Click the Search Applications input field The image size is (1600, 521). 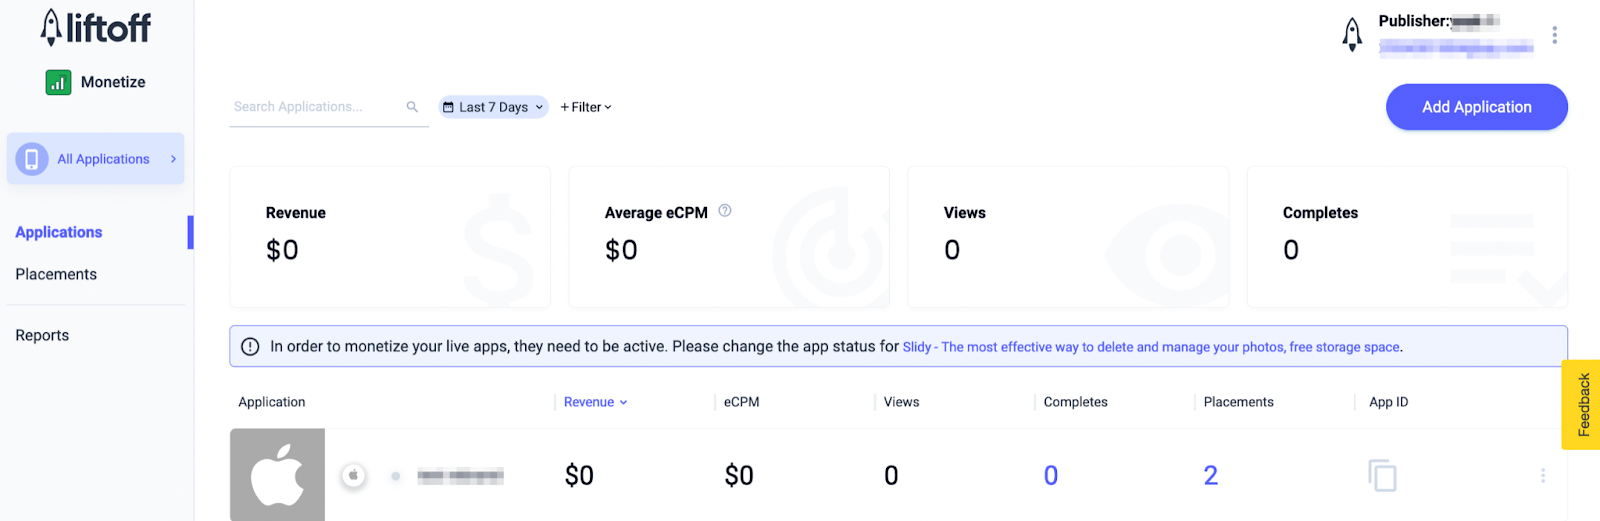pos(315,107)
